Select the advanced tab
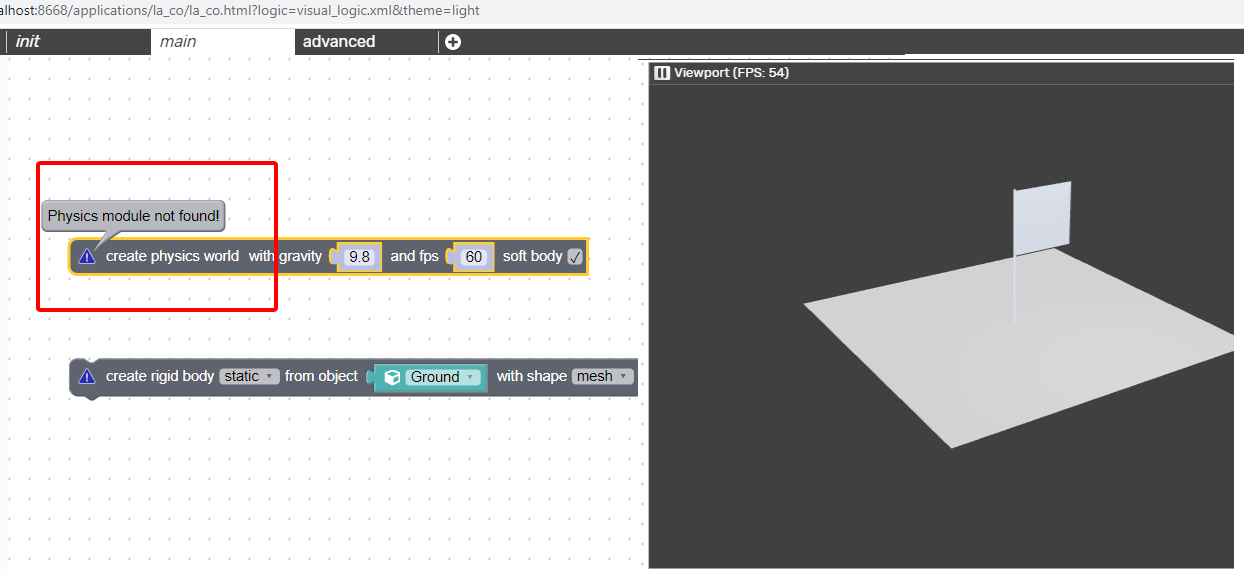 click(x=366, y=42)
